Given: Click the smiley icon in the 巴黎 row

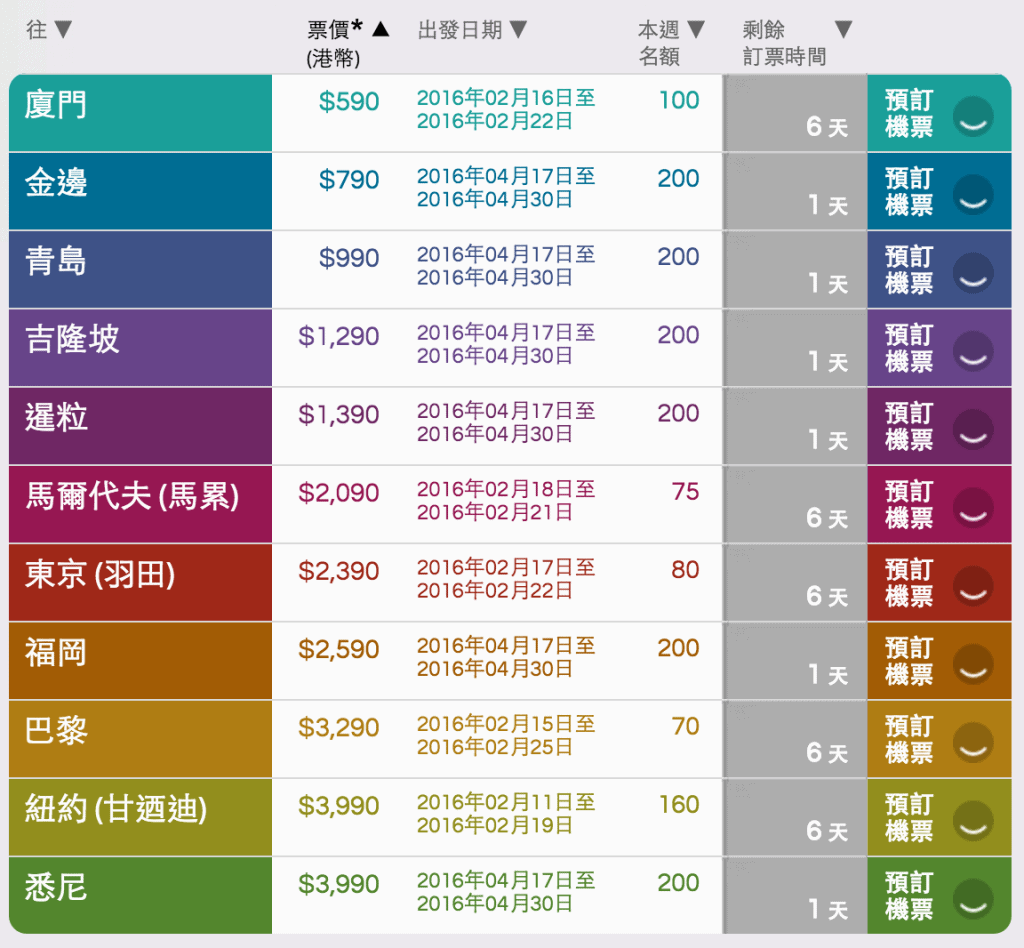Looking at the screenshot, I should coord(972,742).
